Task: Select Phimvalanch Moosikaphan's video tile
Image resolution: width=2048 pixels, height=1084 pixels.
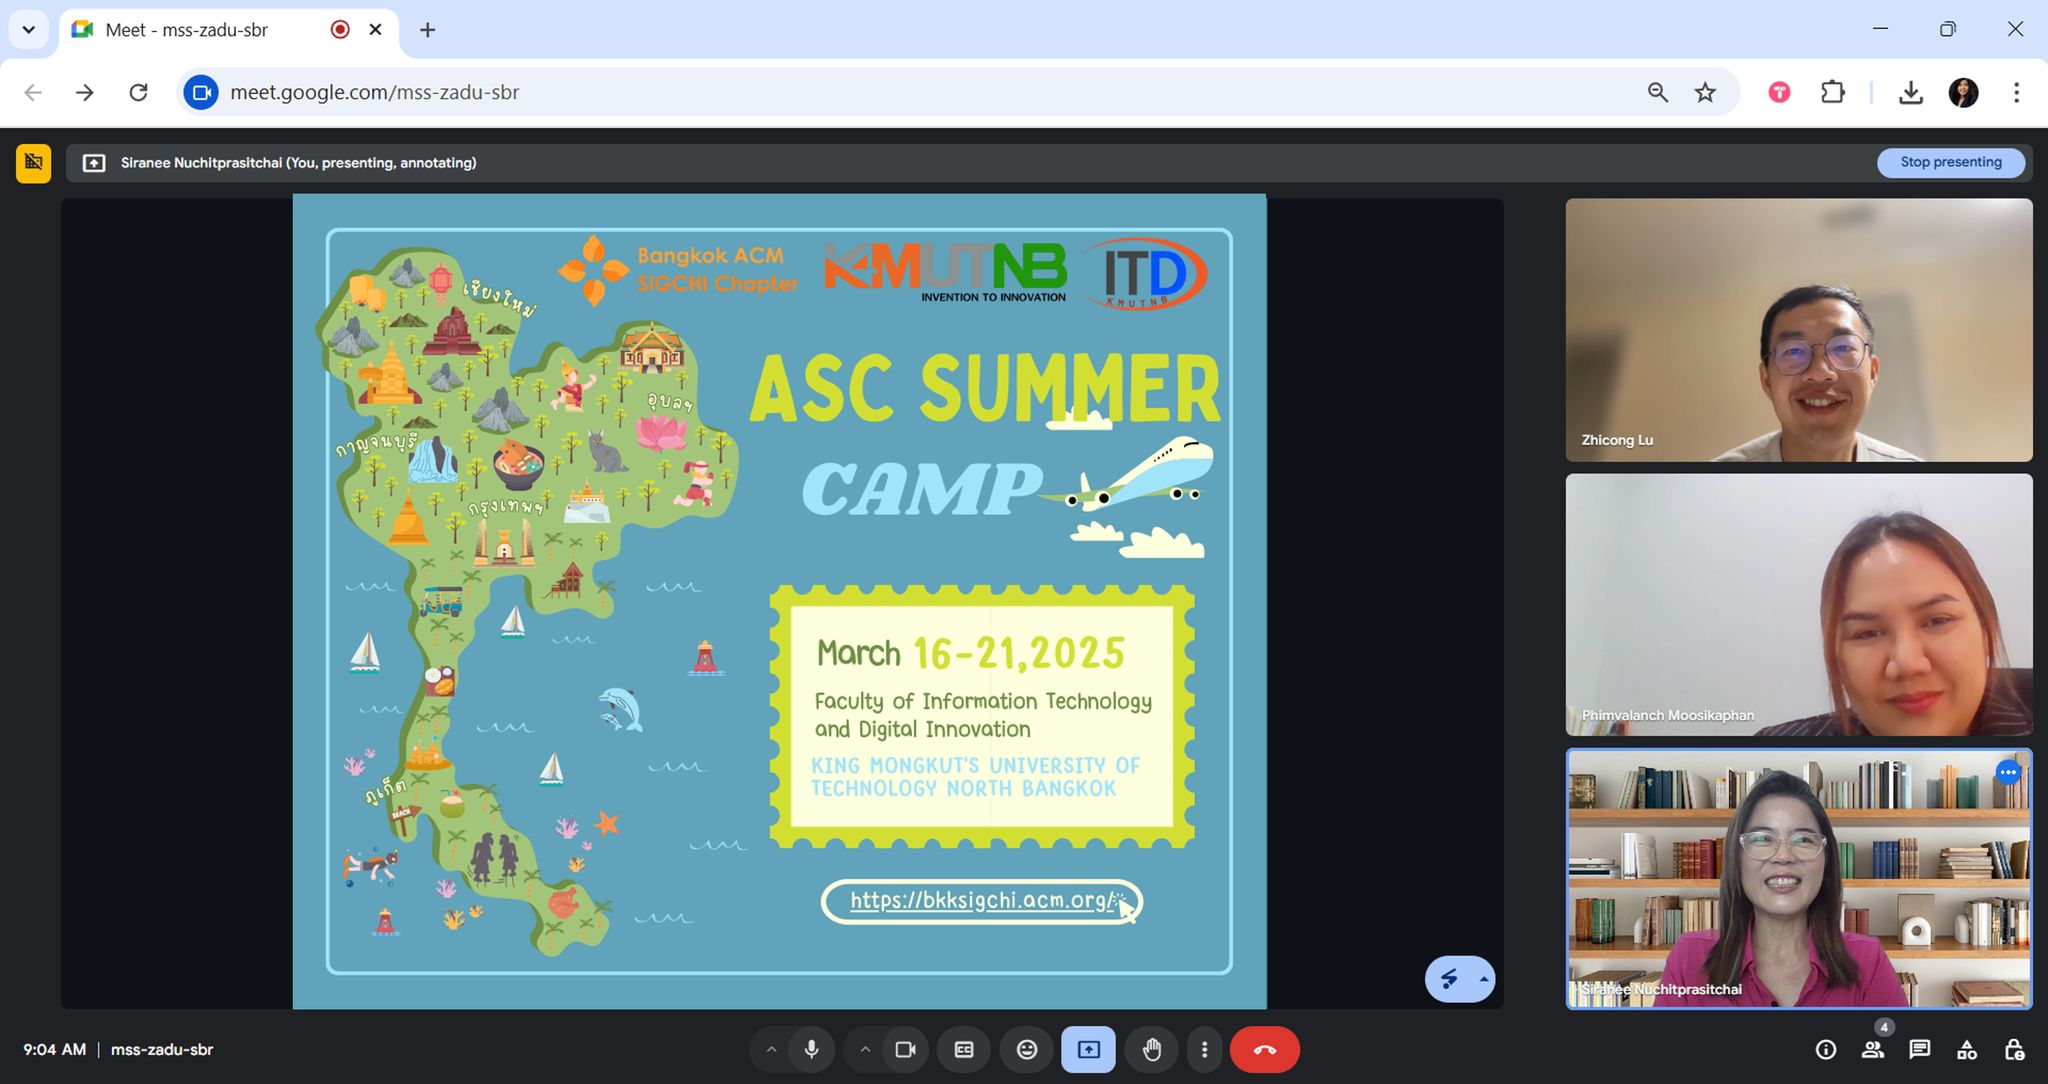Action: pyautogui.click(x=1798, y=604)
